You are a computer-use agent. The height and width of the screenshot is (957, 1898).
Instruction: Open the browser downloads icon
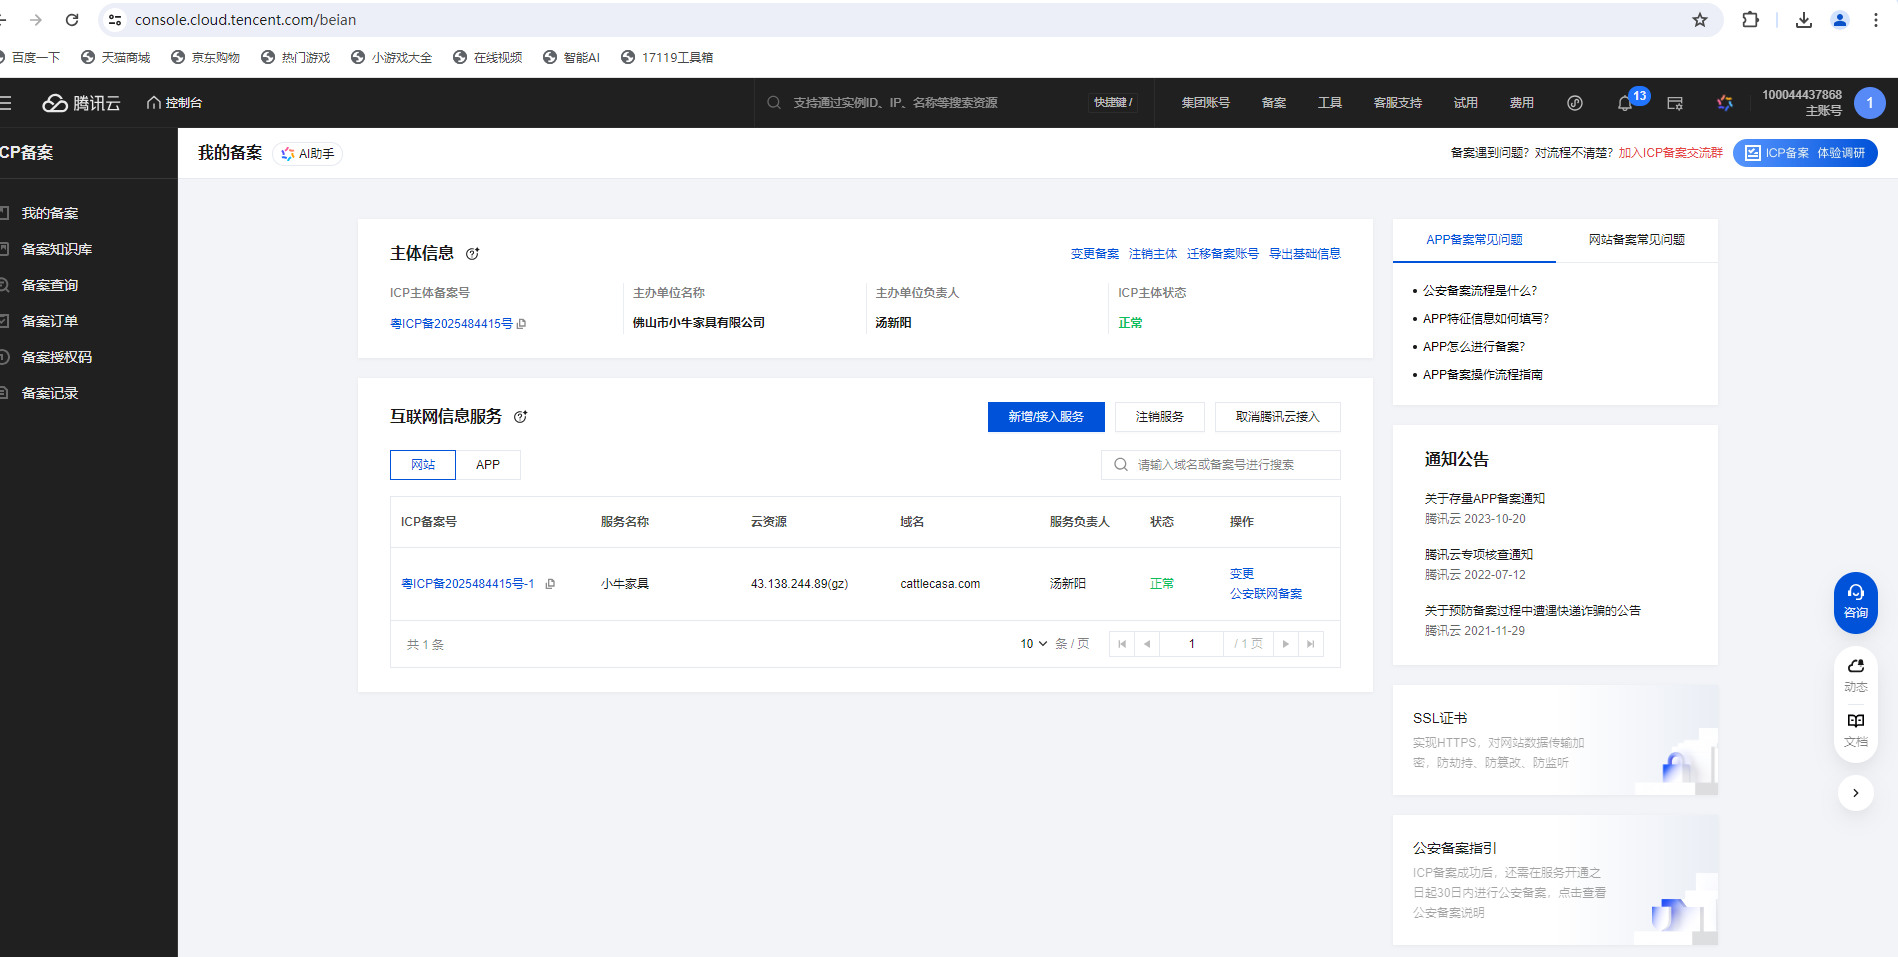coord(1804,20)
